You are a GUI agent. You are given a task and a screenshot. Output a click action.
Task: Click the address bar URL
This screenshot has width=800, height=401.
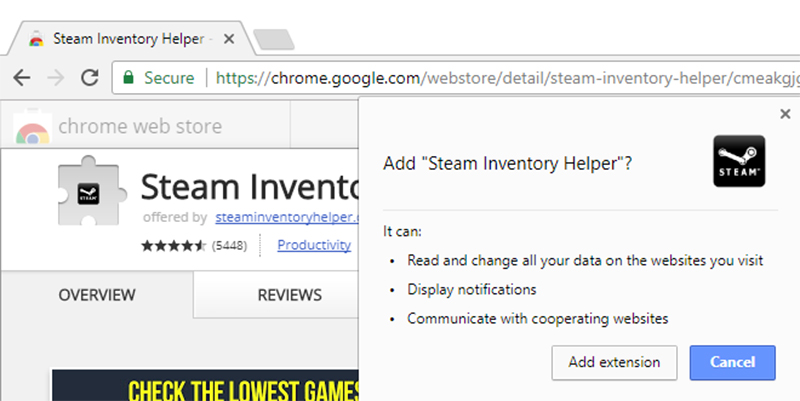coord(500,77)
